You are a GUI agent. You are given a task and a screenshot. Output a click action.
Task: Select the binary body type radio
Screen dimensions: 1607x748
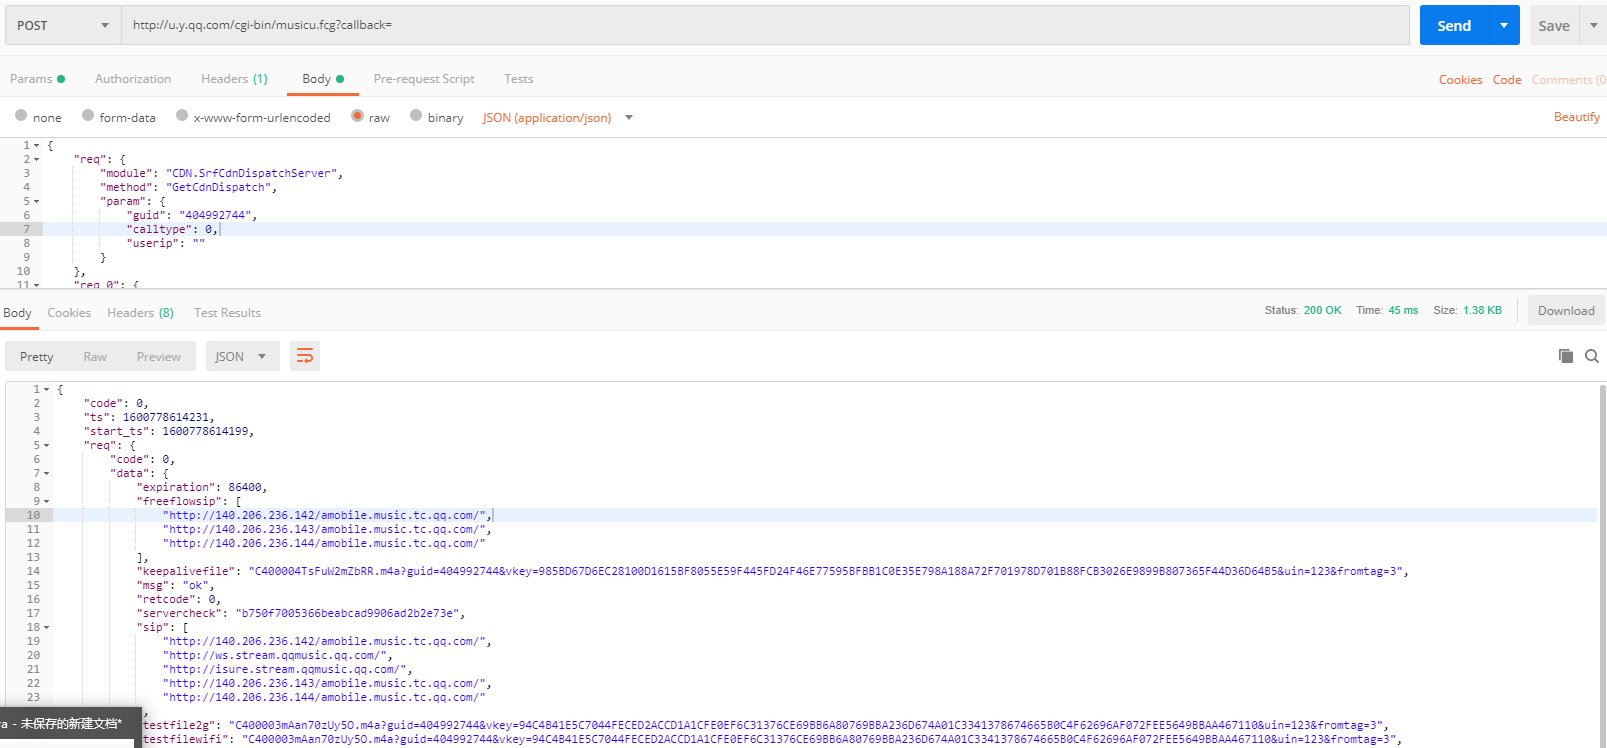pos(416,116)
